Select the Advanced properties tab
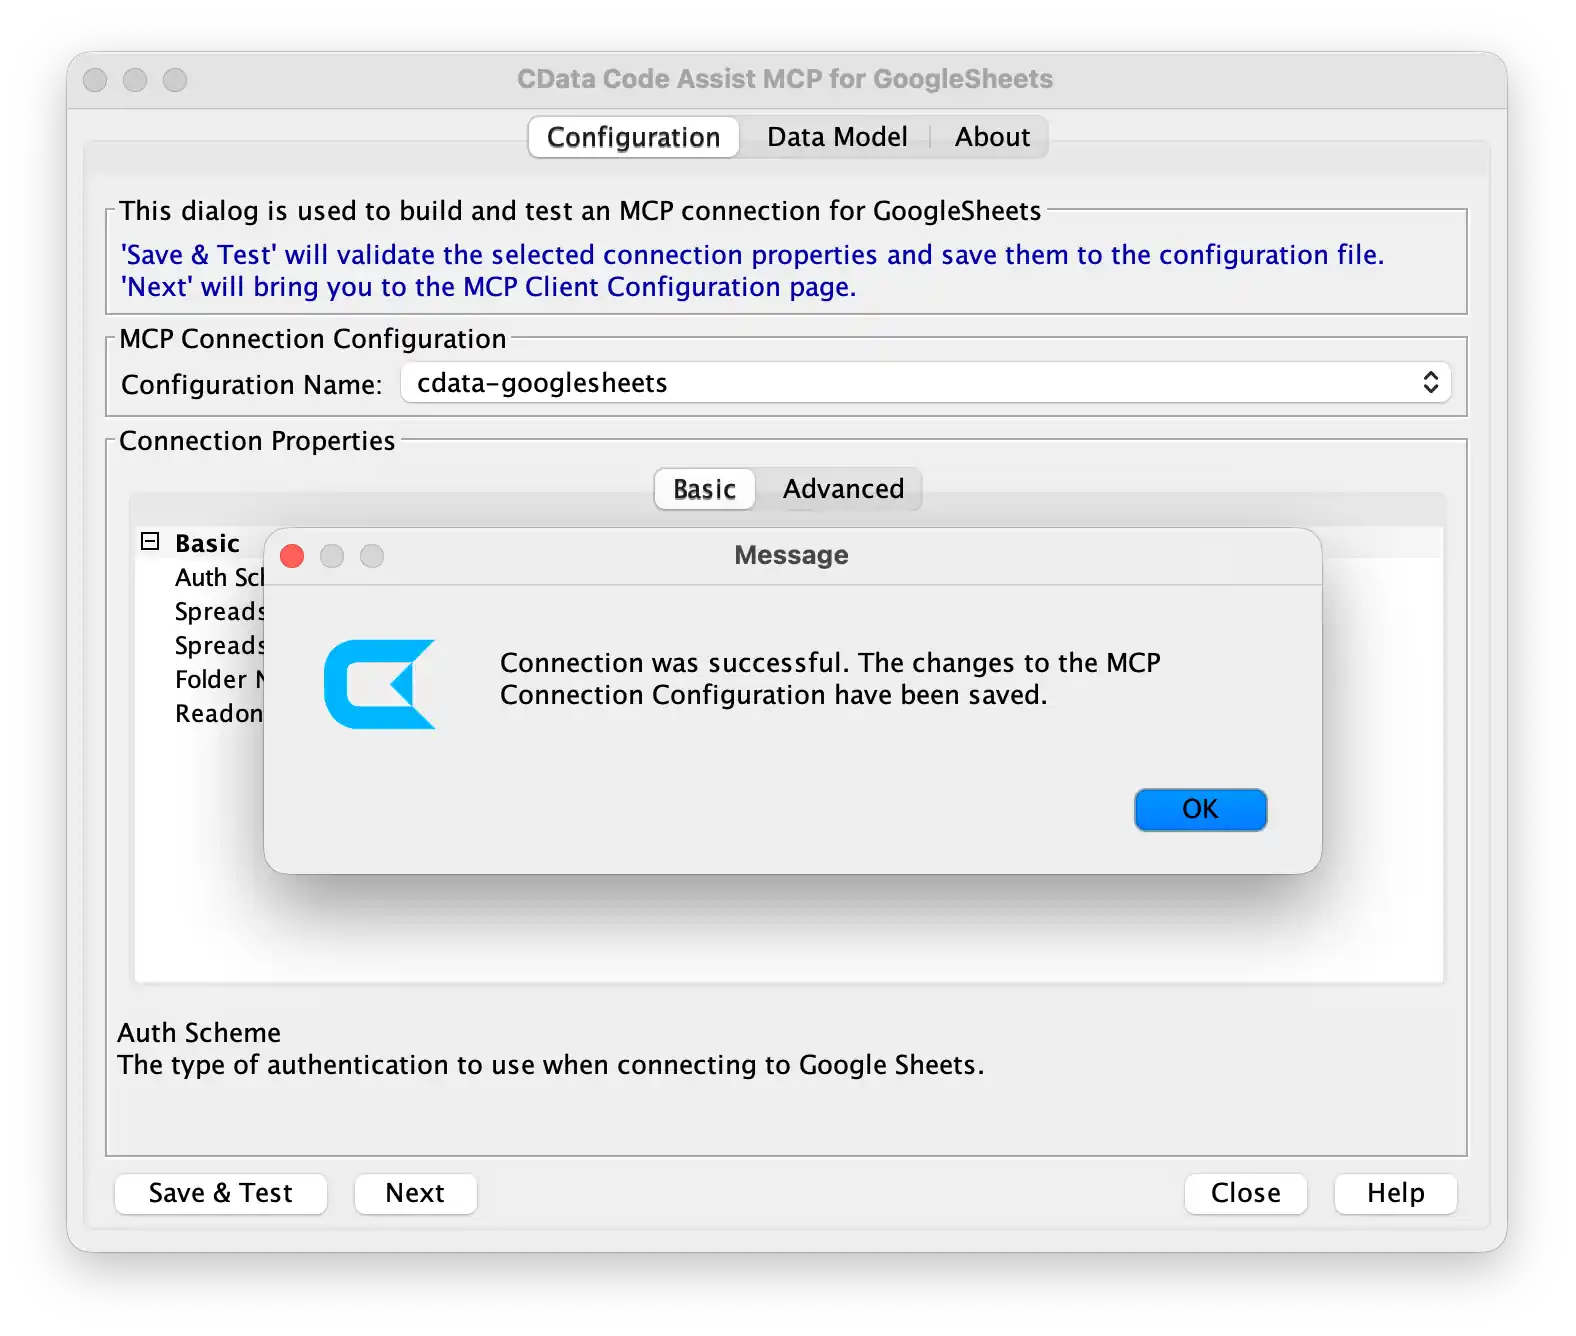 (843, 489)
